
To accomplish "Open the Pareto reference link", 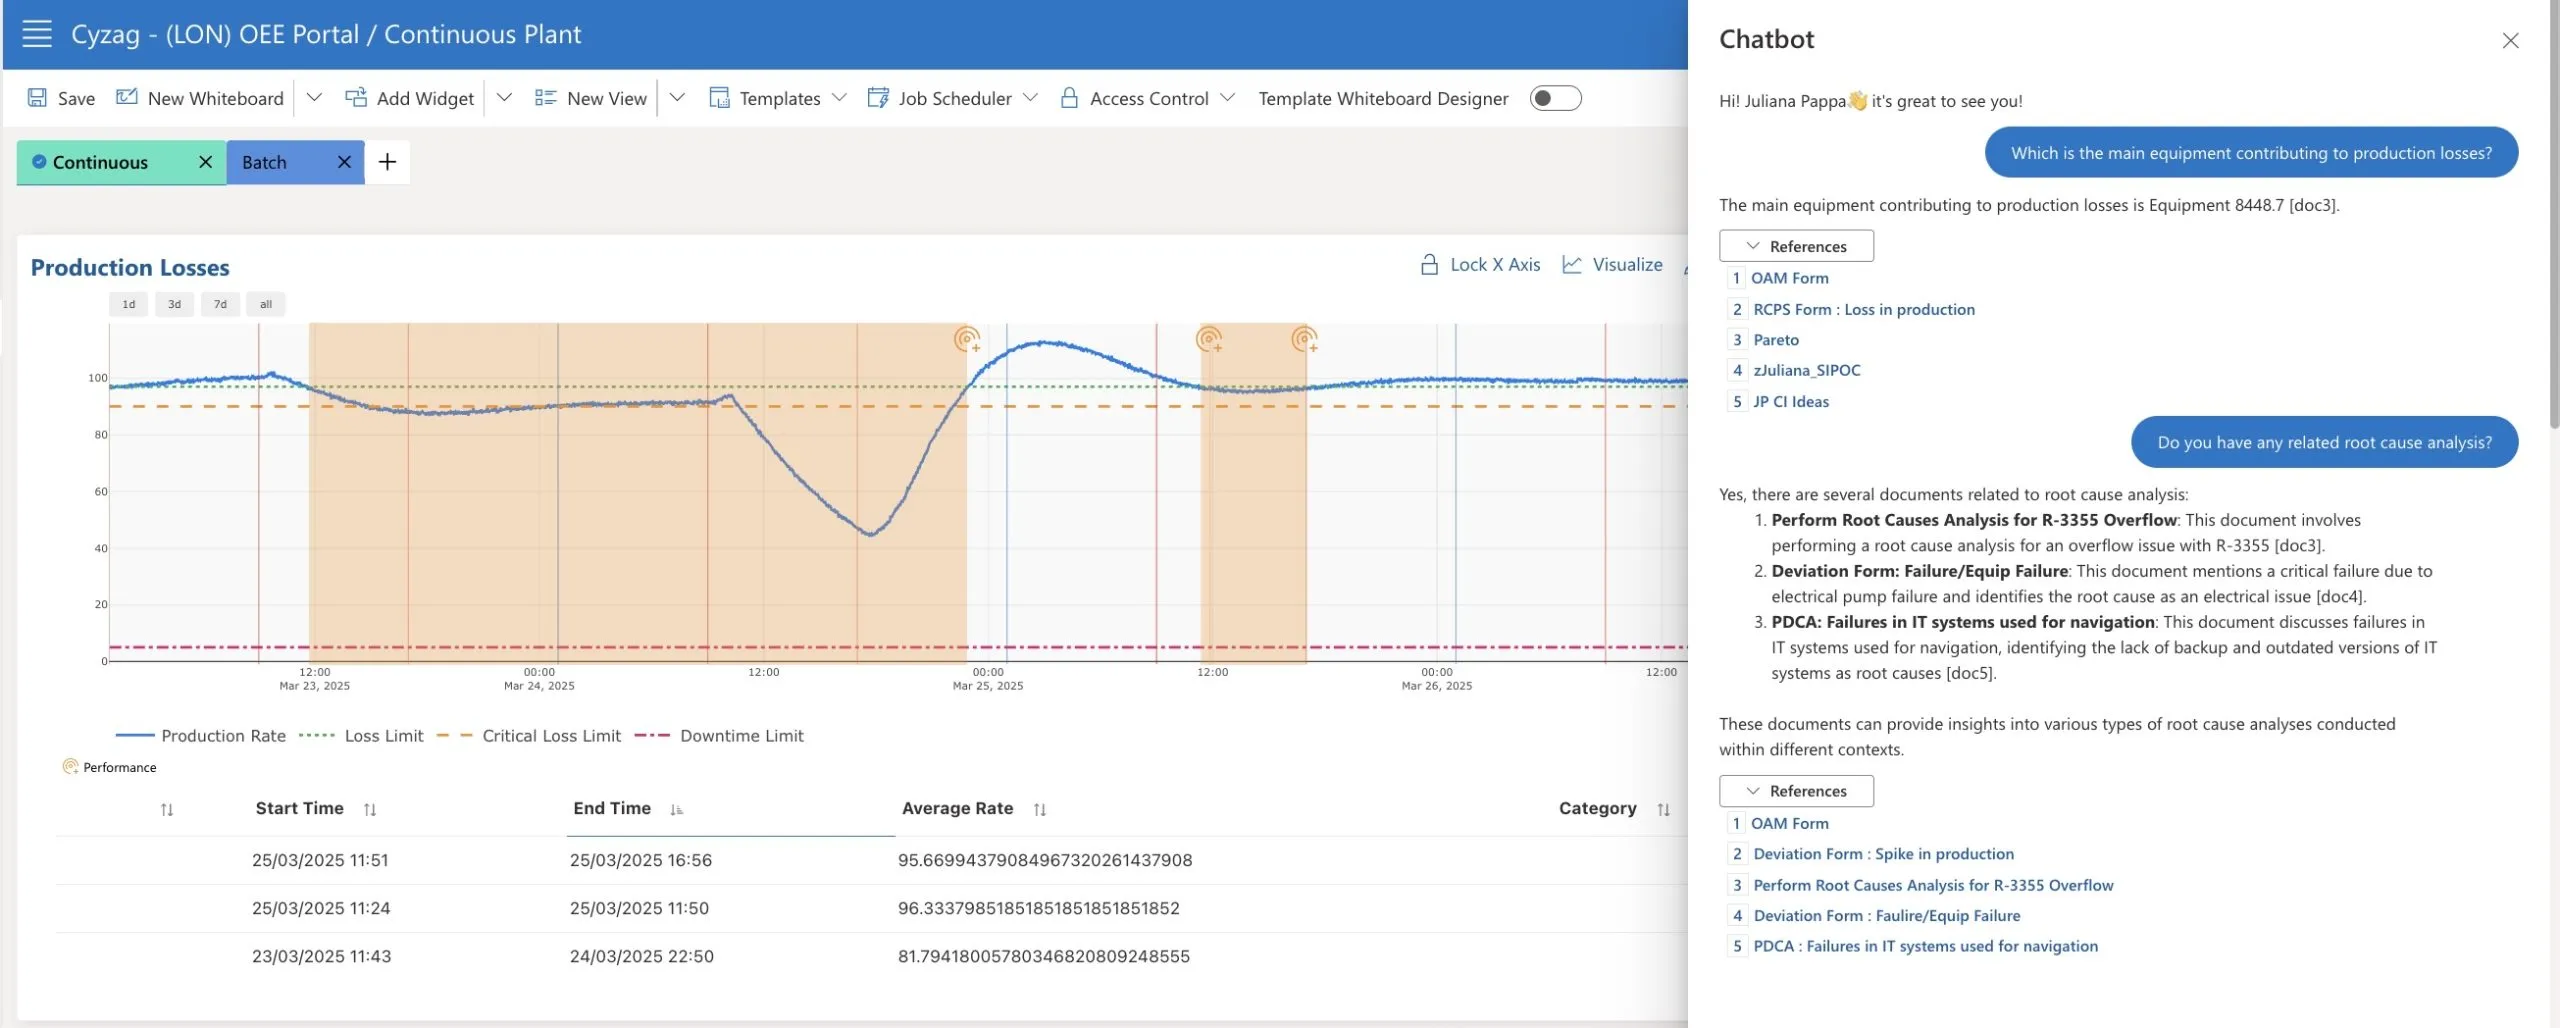I will (1776, 340).
